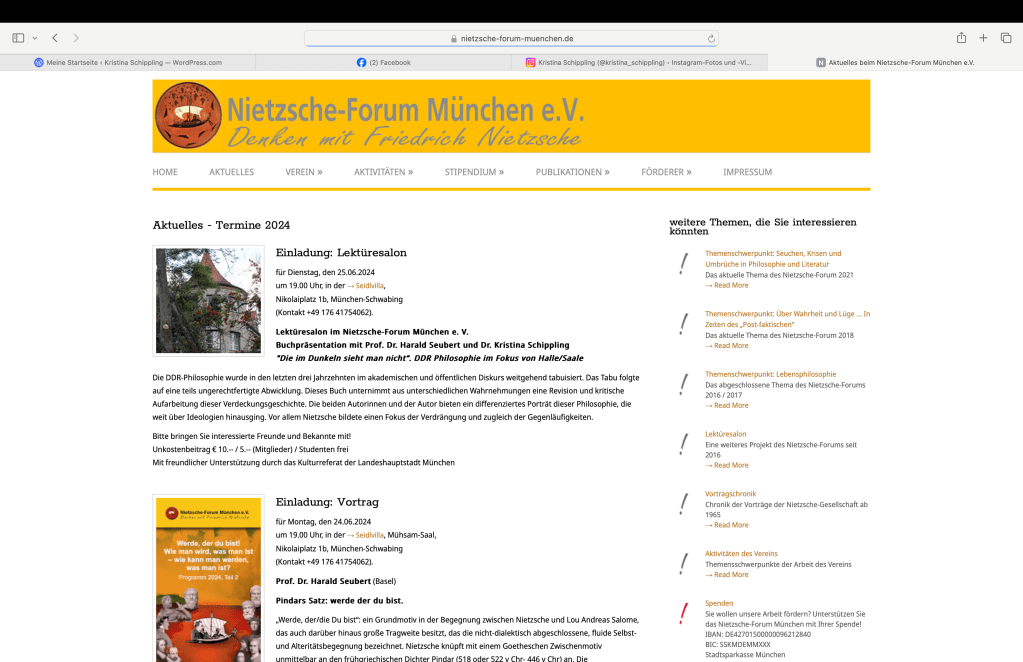Select Impressum in the navigation menu
Viewport: 1023px width, 662px height.
[x=747, y=172]
